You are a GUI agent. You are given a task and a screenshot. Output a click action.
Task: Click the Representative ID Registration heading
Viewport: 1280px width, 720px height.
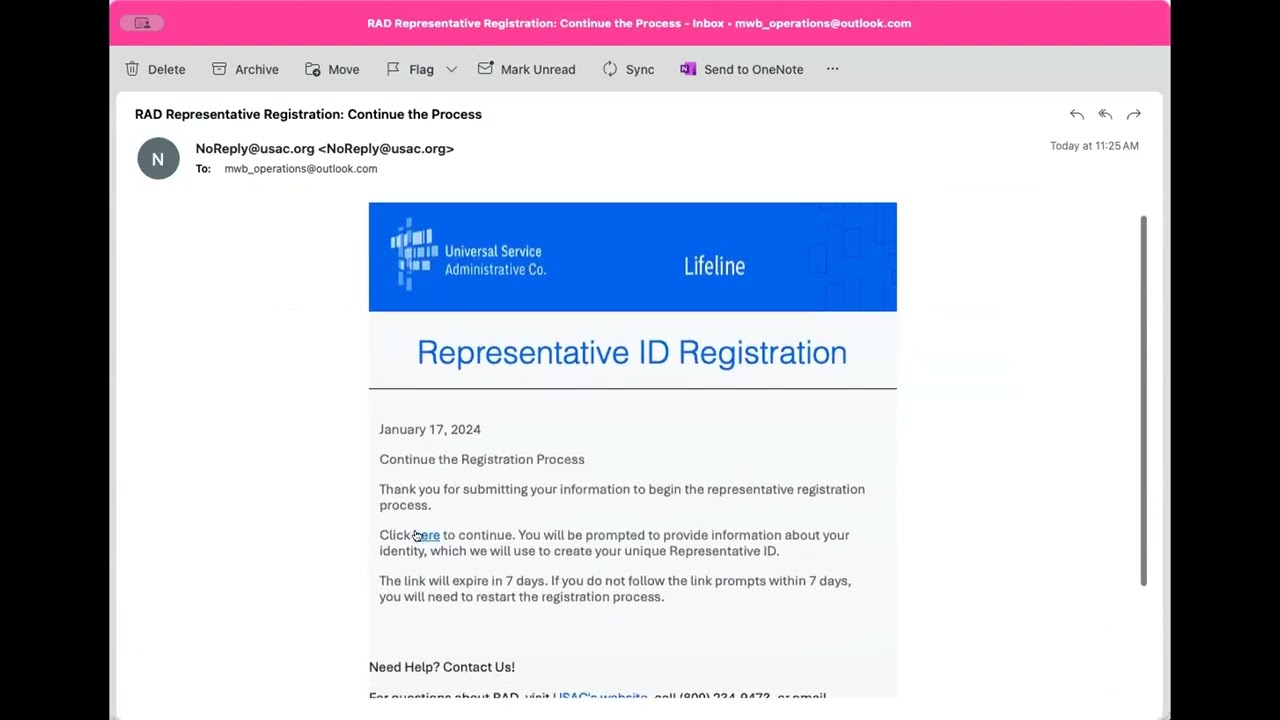tap(632, 353)
